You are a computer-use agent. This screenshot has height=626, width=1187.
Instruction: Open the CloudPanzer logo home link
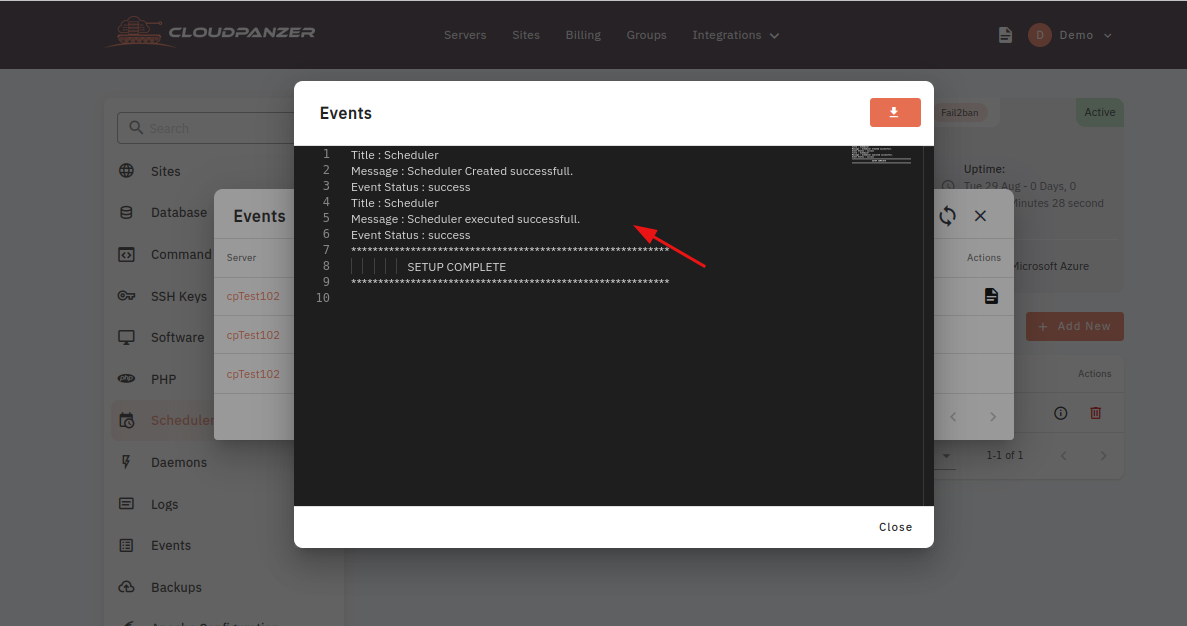pyautogui.click(x=210, y=33)
